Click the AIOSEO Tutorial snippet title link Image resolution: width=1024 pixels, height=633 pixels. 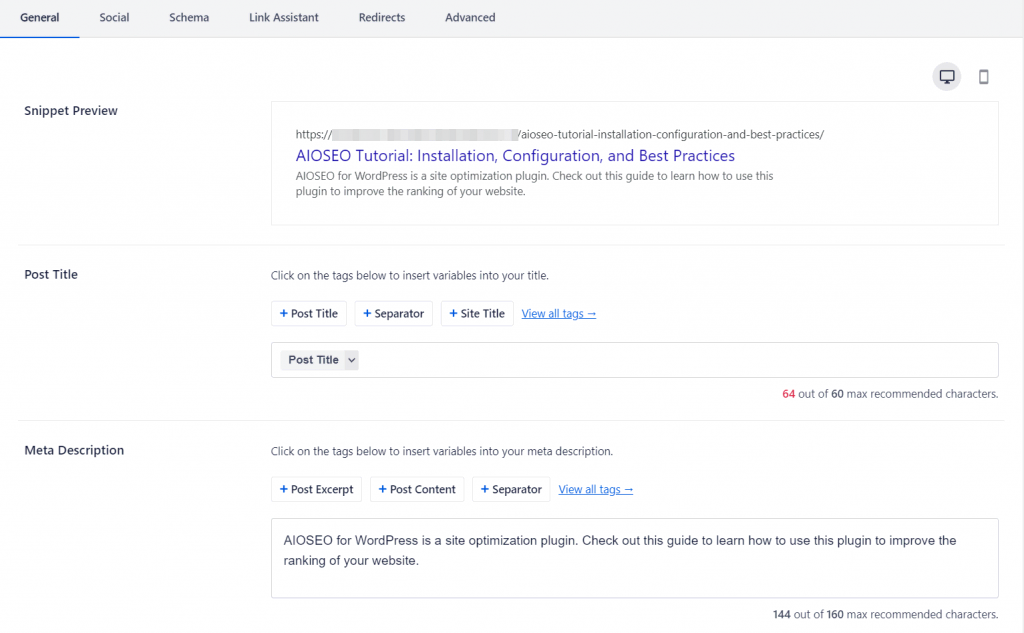515,156
